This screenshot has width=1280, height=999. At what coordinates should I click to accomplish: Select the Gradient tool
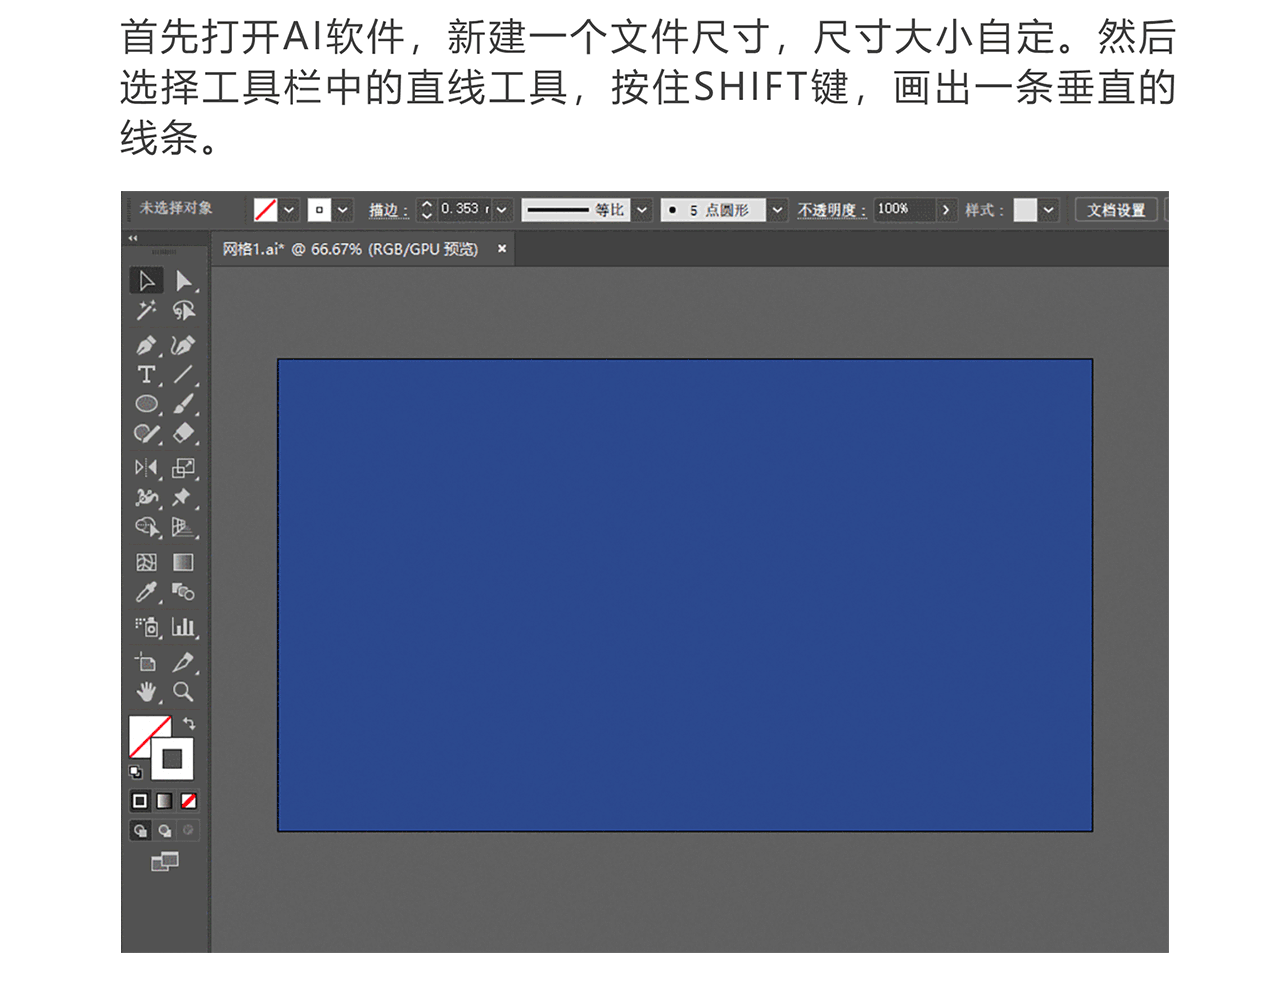184,562
